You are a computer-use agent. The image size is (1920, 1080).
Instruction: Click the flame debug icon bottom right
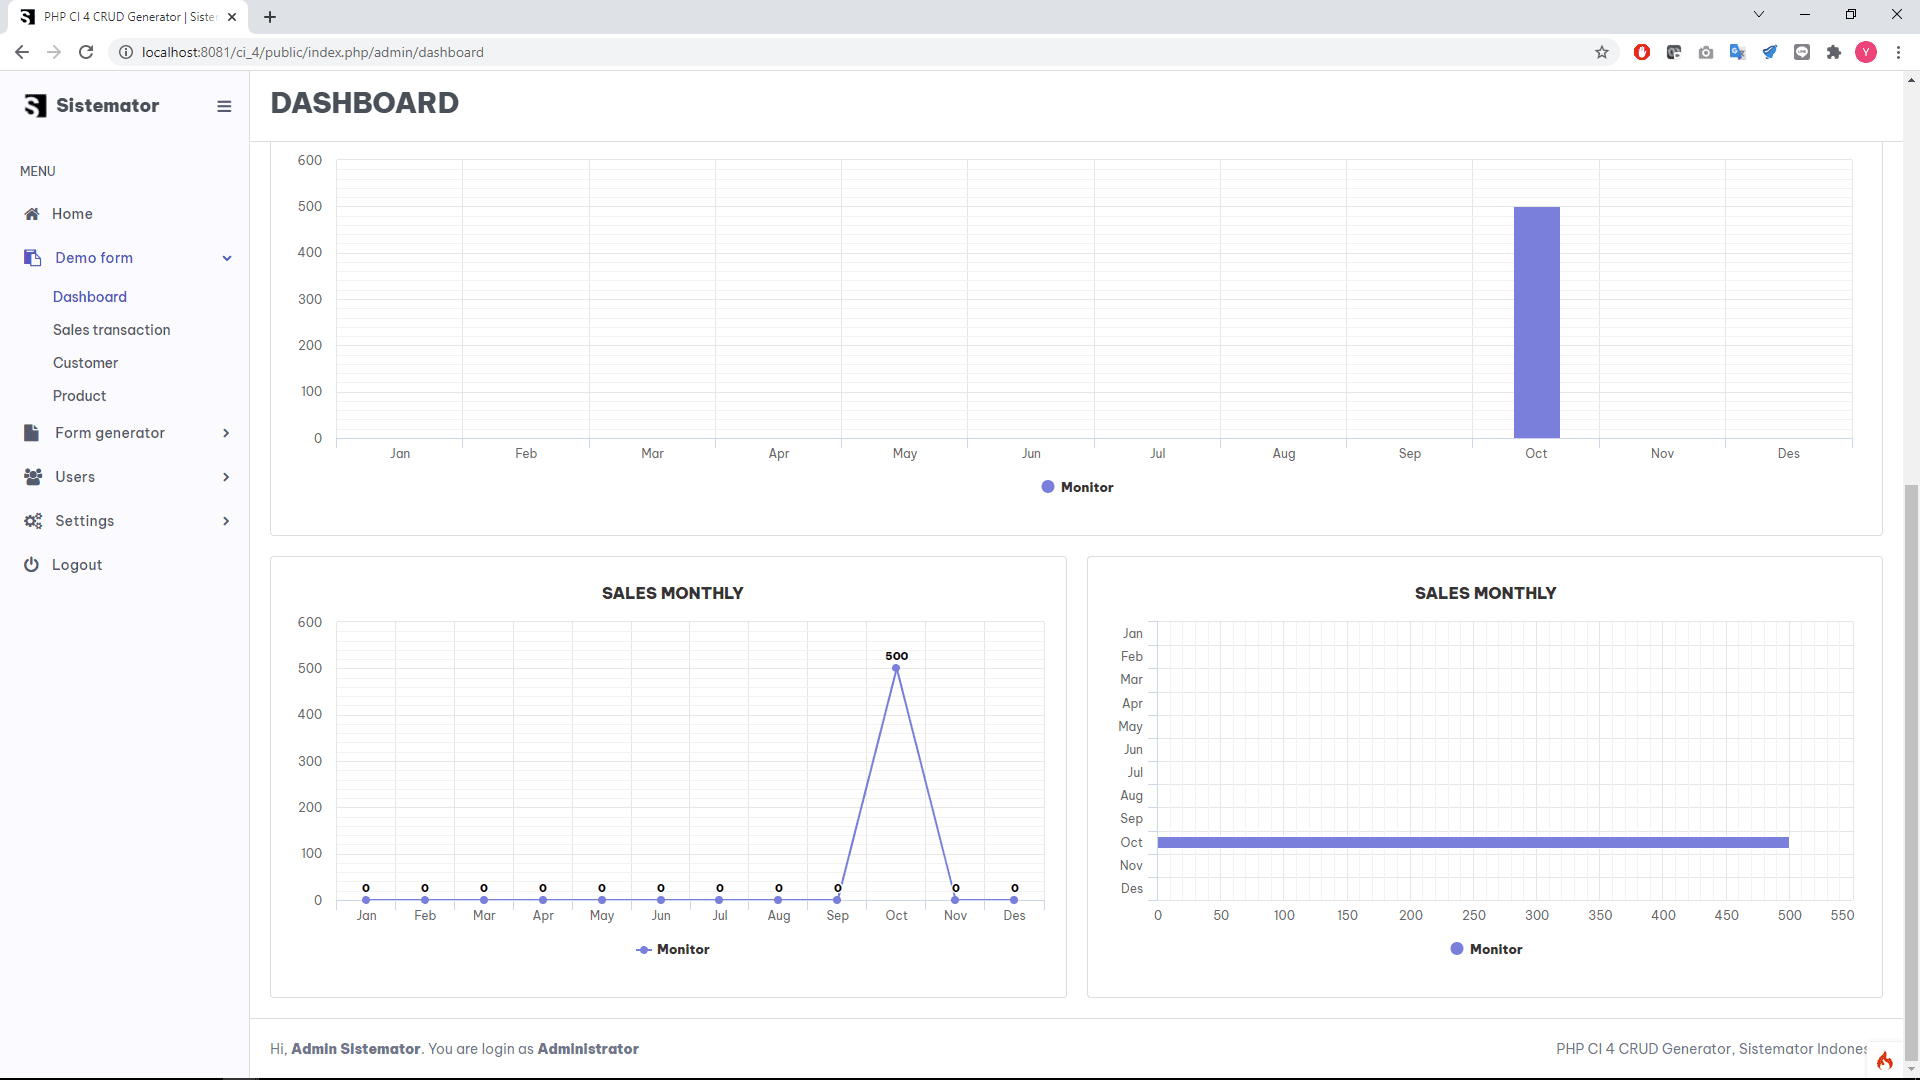click(x=1884, y=1061)
